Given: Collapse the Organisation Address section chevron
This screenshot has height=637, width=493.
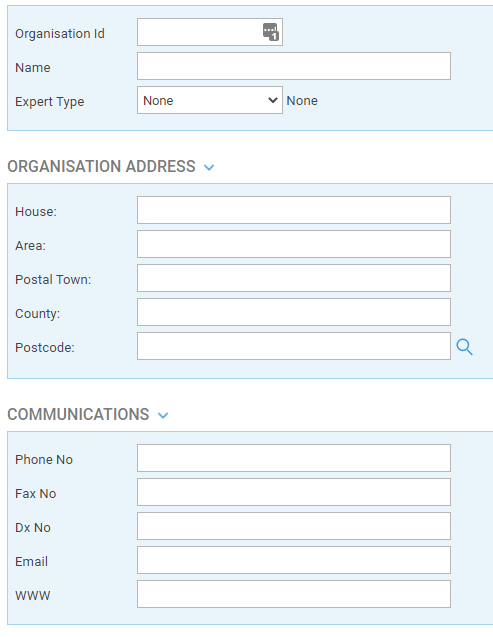Looking at the screenshot, I should [209, 167].
